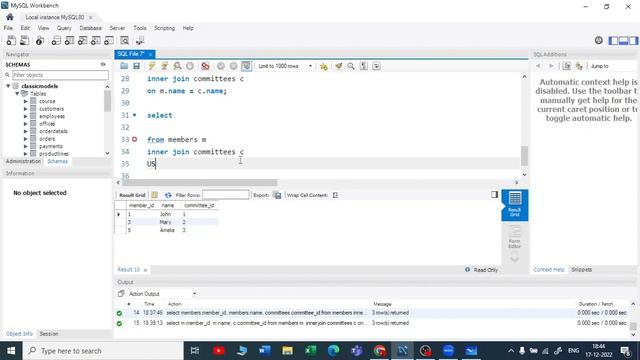Expand the customers table node

tap(26, 109)
